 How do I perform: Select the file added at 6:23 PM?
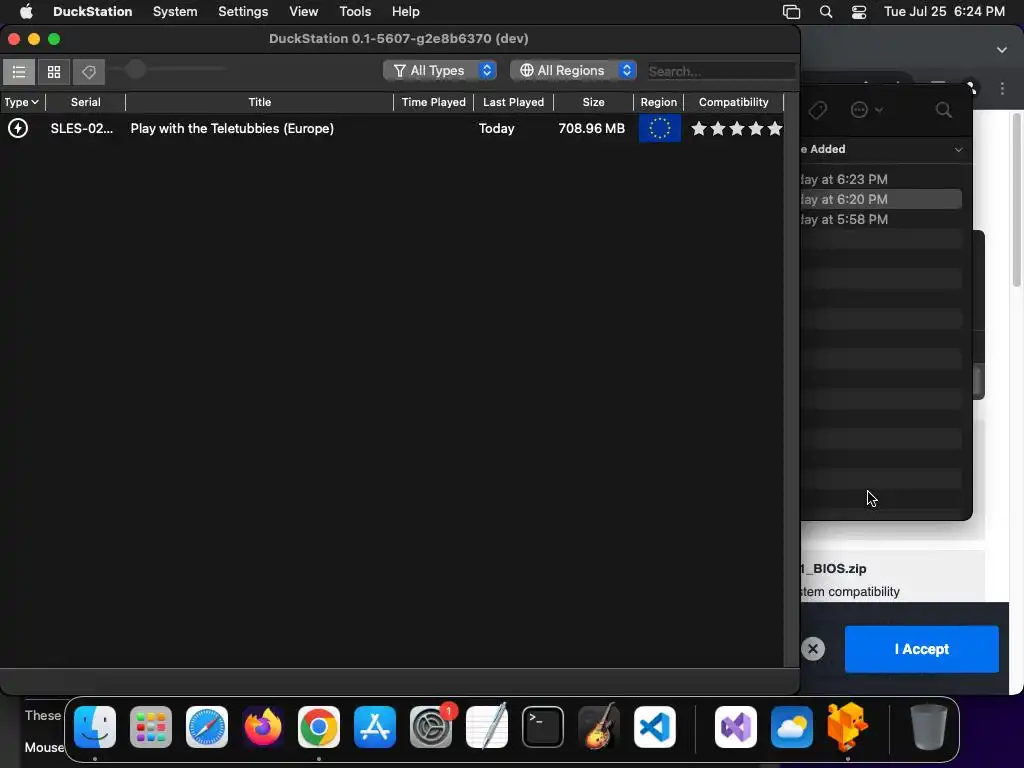pyautogui.click(x=881, y=179)
